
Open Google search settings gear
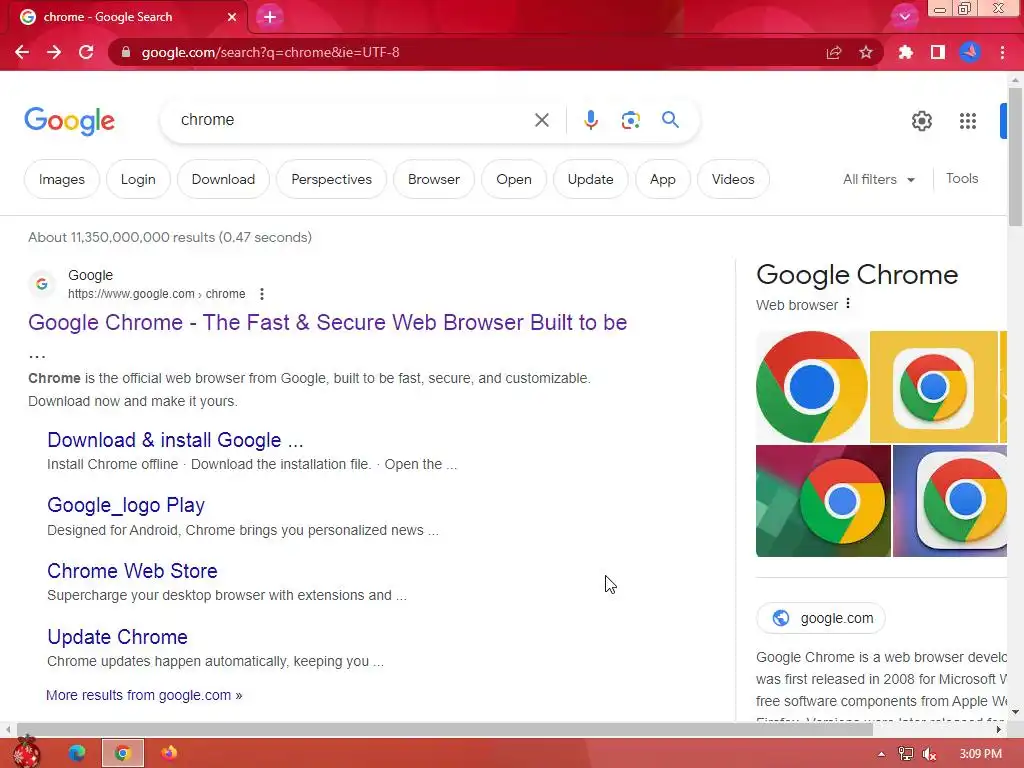pos(921,121)
